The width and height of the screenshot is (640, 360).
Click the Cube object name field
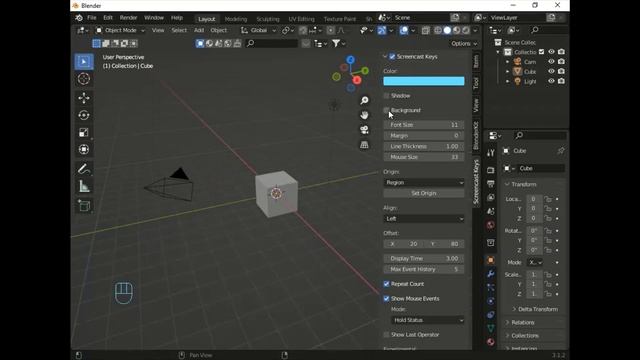541,169
